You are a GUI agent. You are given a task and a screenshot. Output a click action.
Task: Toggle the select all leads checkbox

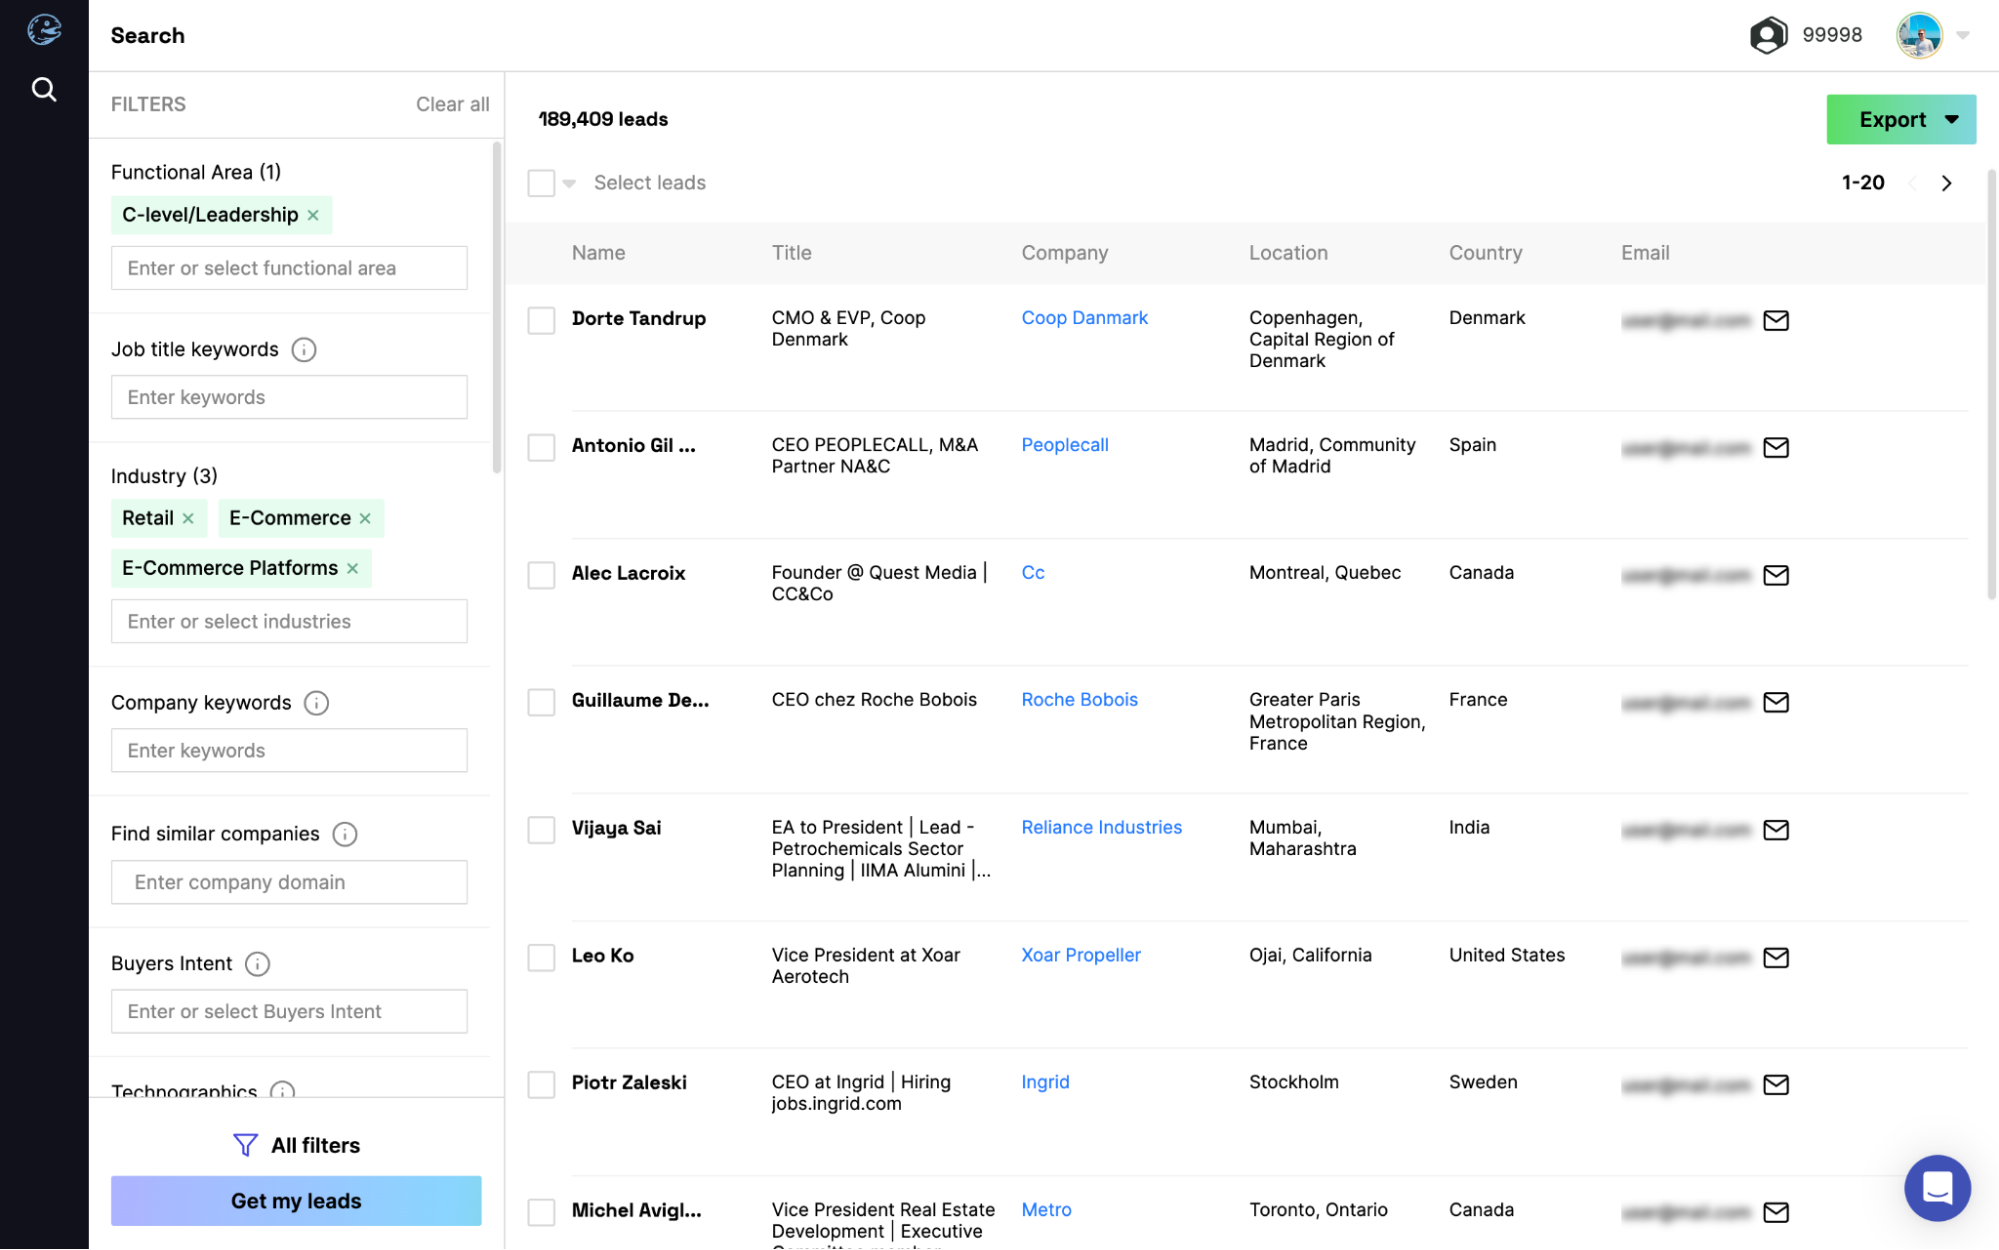[x=543, y=181]
